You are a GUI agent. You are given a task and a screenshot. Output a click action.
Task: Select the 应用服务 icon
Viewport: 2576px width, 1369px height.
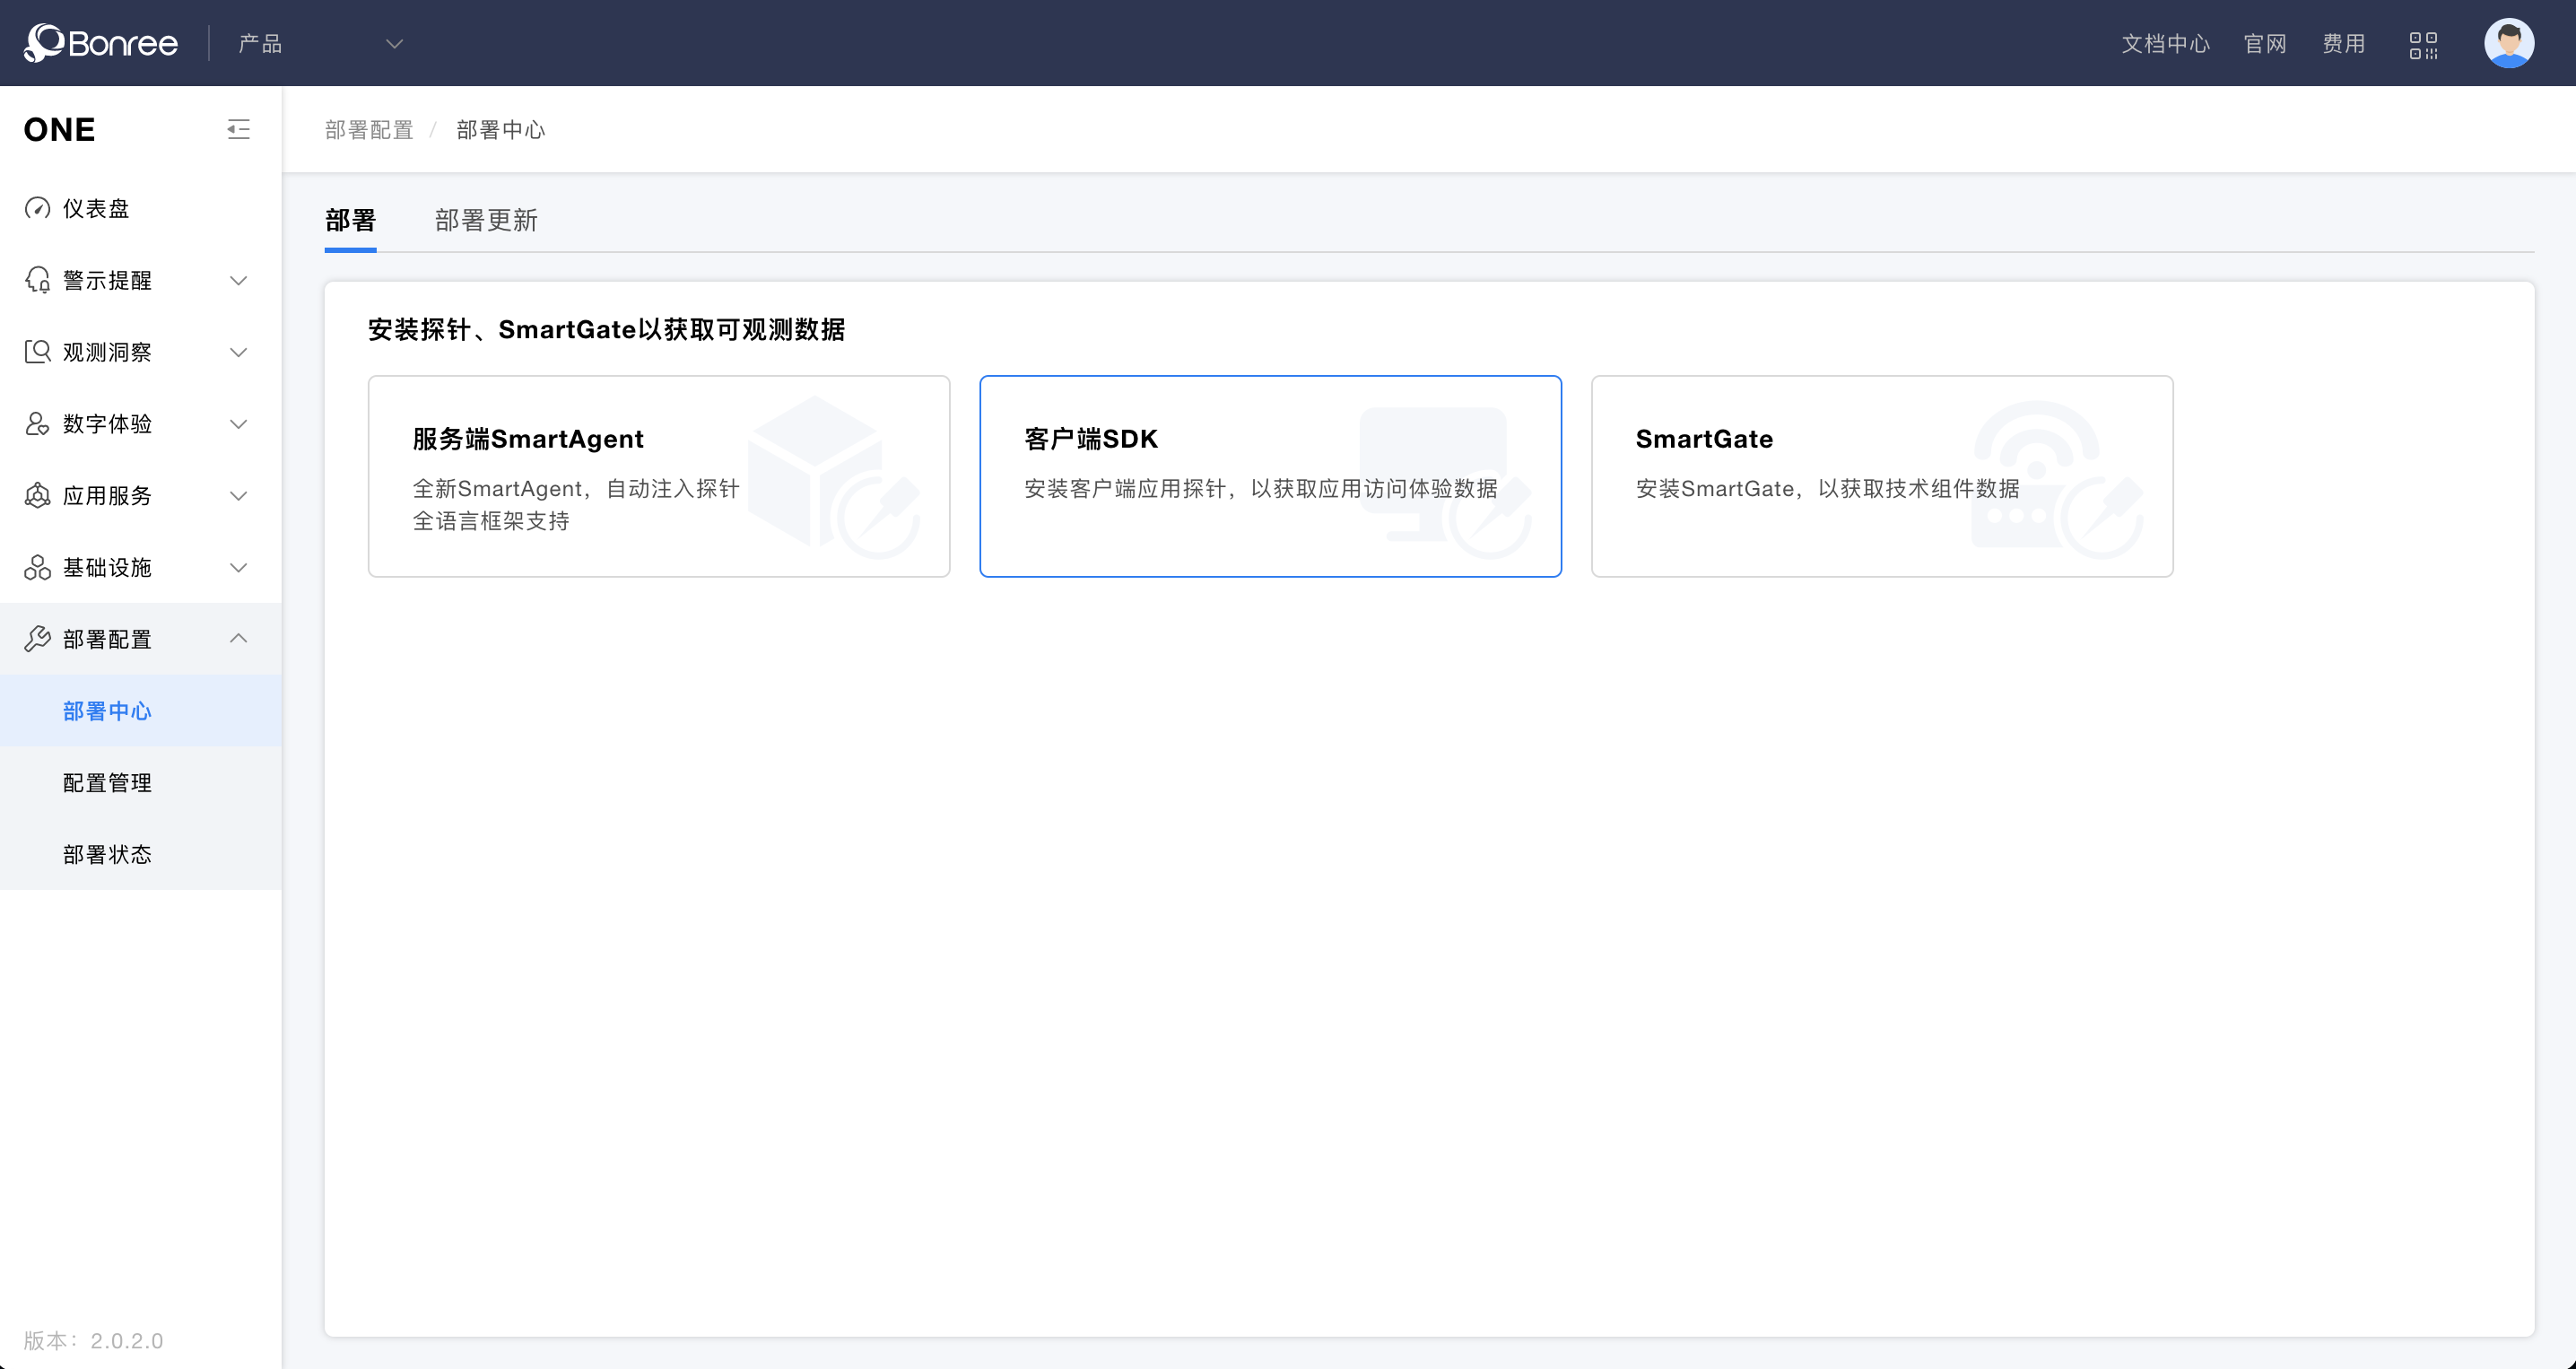tap(37, 495)
